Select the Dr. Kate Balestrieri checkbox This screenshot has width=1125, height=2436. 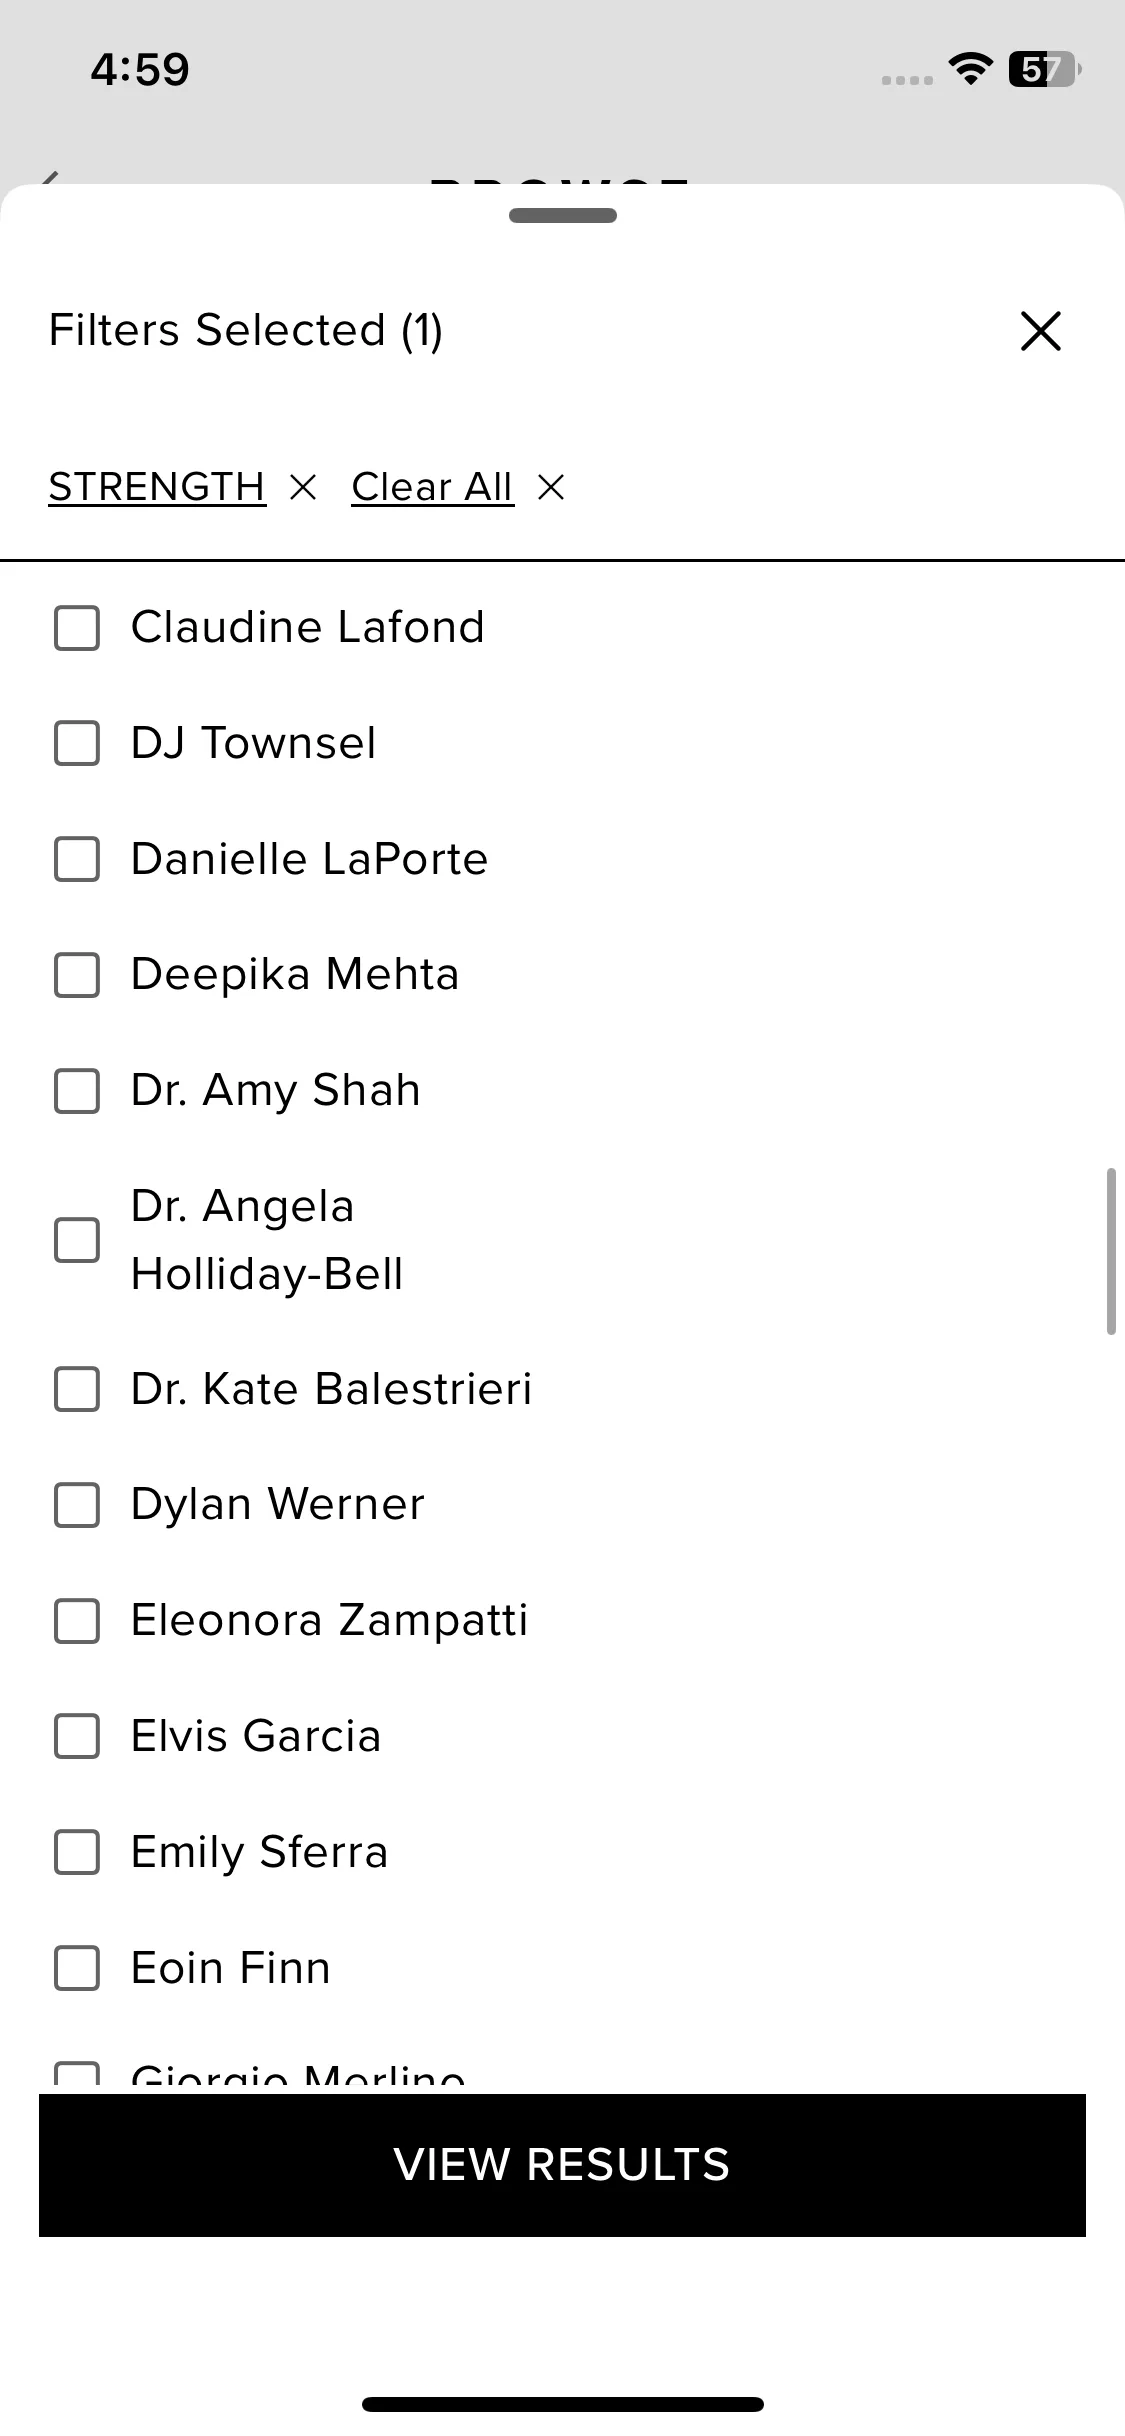(x=77, y=1389)
